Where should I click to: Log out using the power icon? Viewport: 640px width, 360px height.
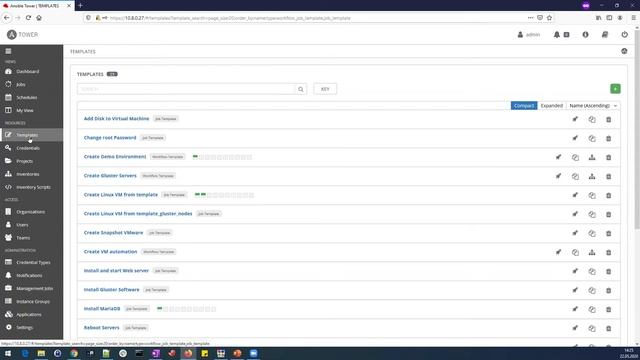tap(624, 35)
